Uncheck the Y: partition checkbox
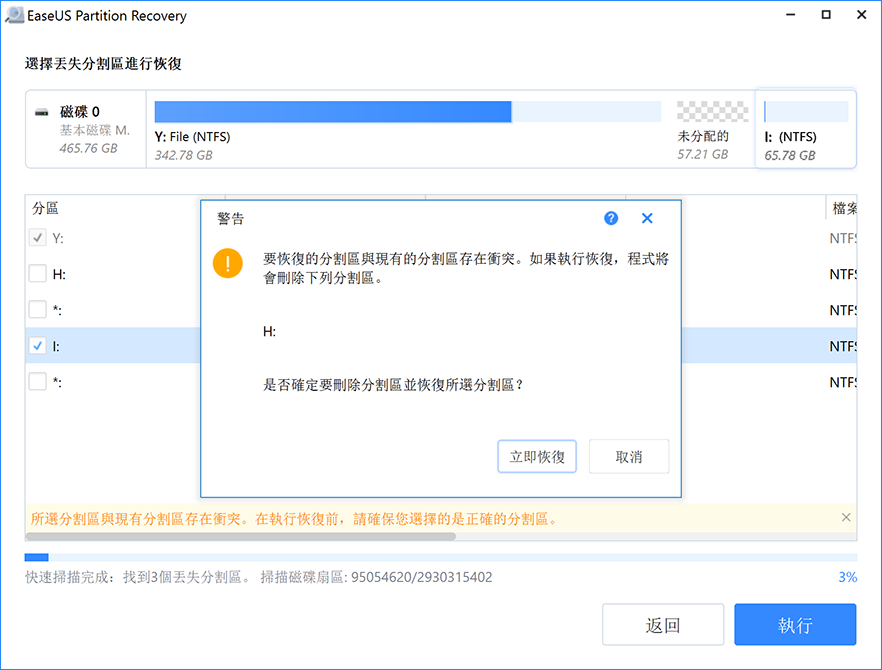This screenshot has height=670, width=882. coord(37,238)
